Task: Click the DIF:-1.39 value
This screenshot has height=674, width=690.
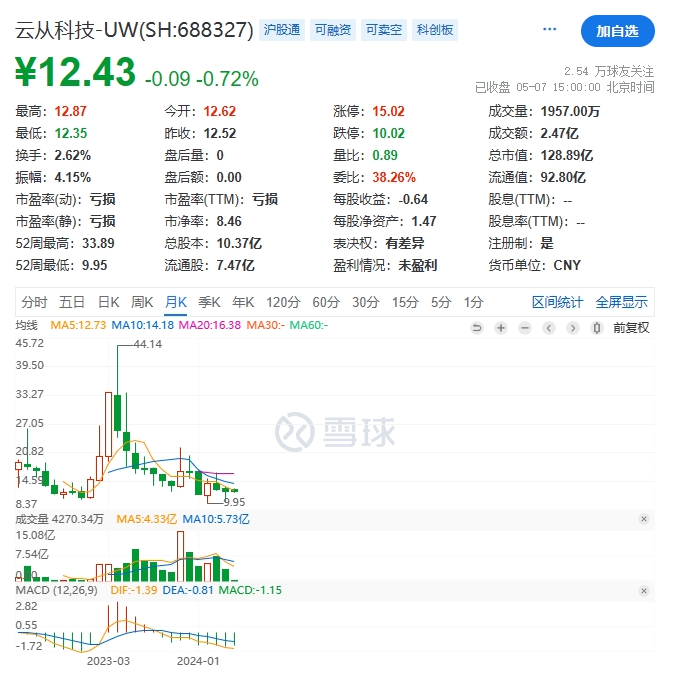Action: 134,590
